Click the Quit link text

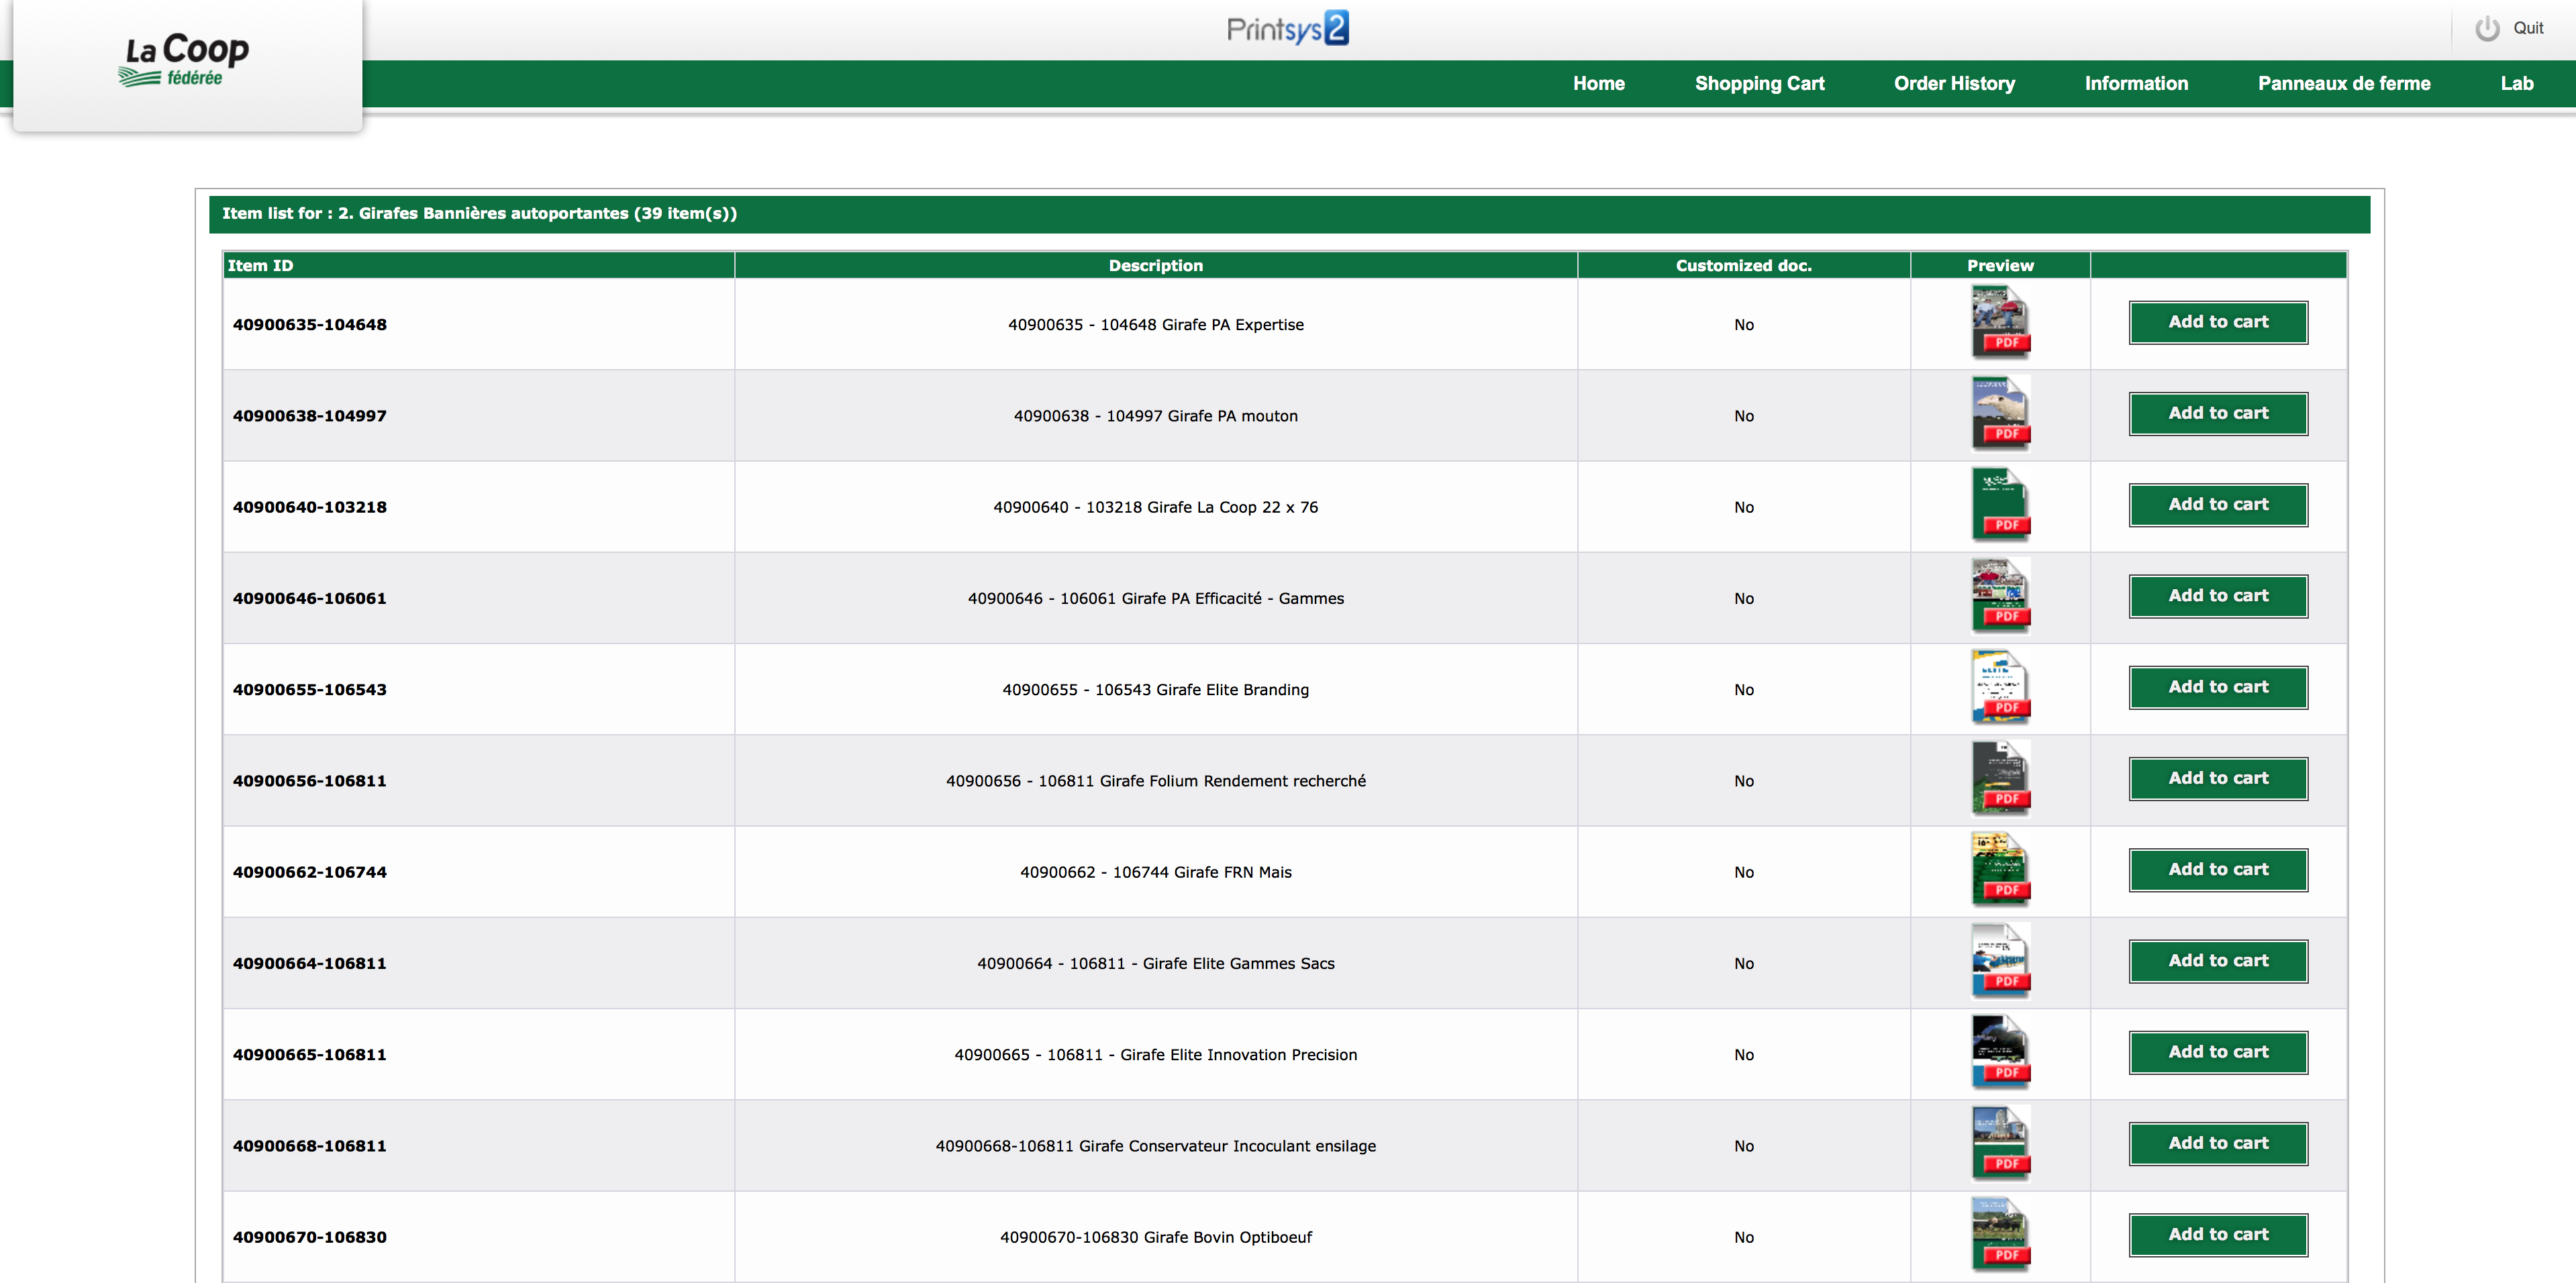[x=2528, y=29]
